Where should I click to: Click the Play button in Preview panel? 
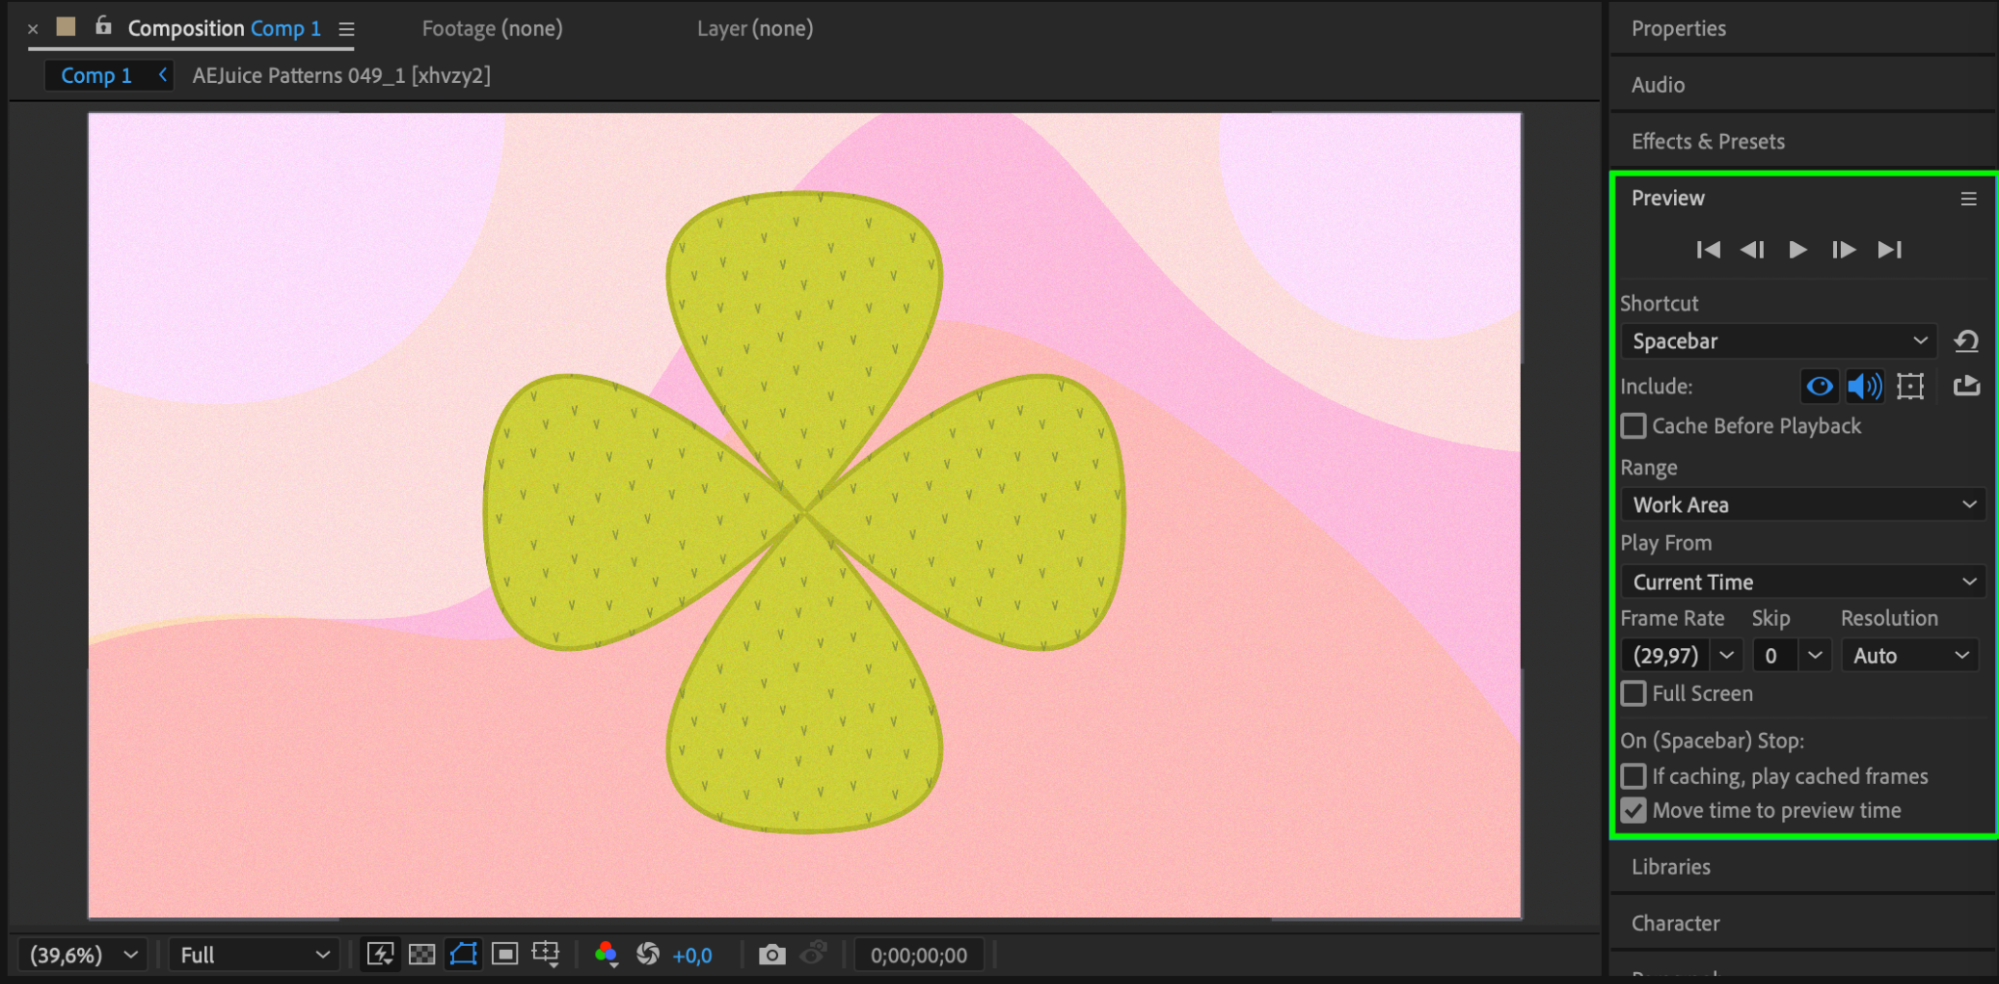coord(1797,250)
